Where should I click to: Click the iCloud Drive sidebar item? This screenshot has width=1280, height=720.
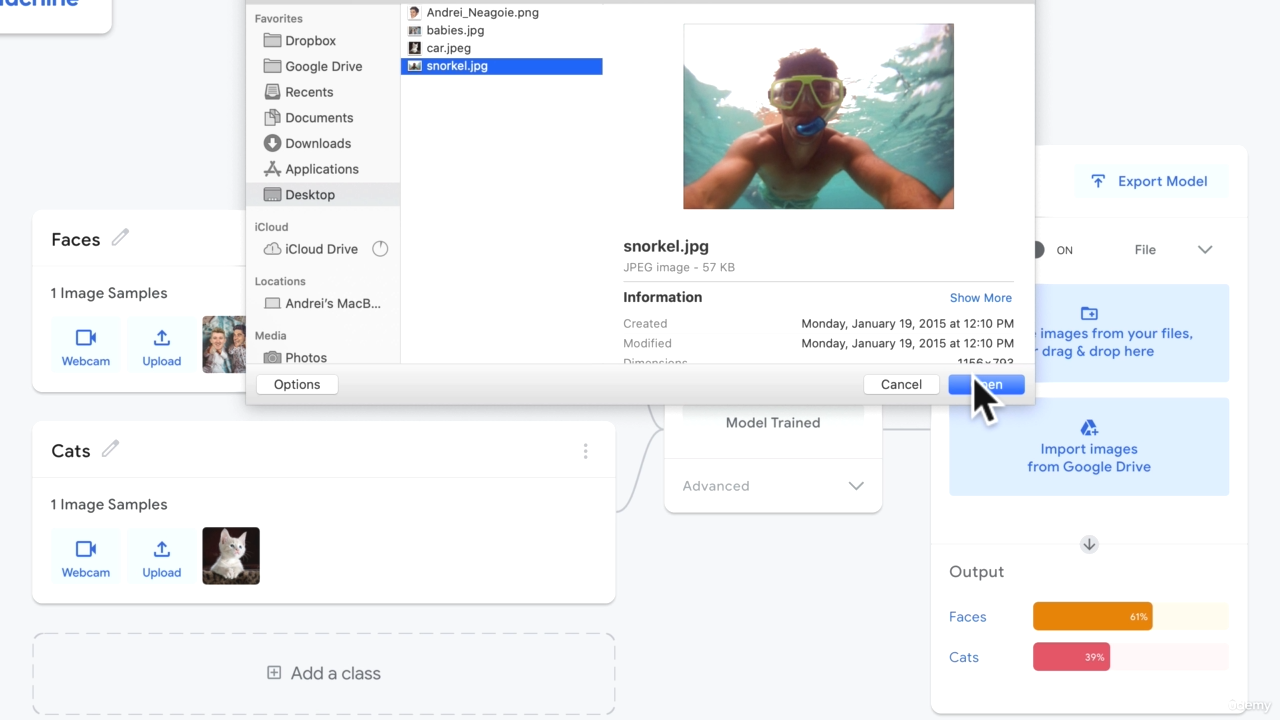click(x=320, y=249)
